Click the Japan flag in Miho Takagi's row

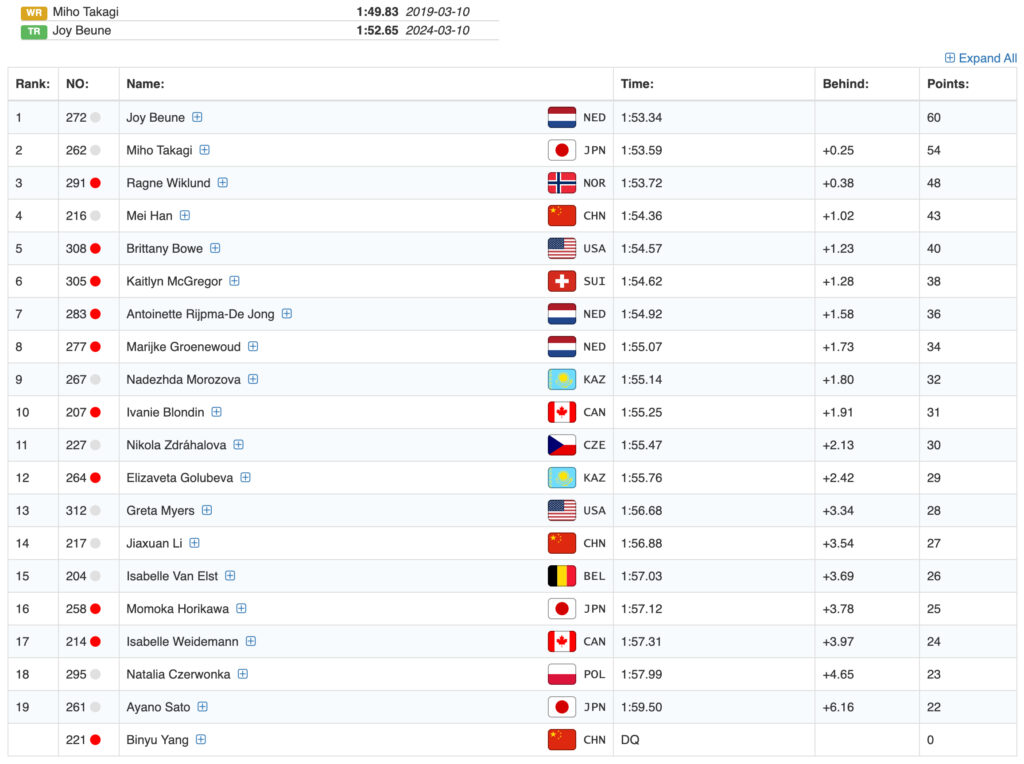(x=561, y=151)
